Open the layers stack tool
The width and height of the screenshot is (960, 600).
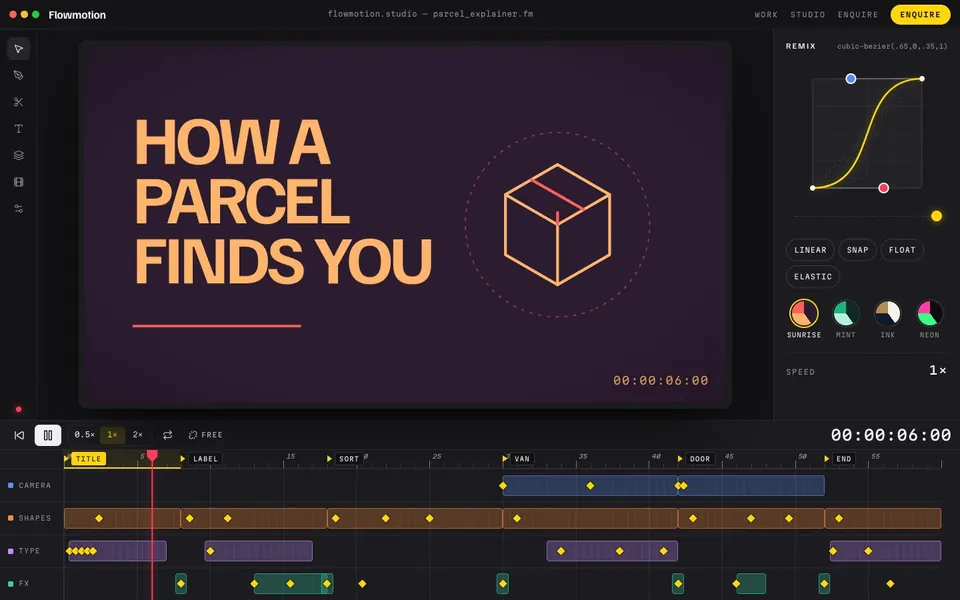(18, 156)
